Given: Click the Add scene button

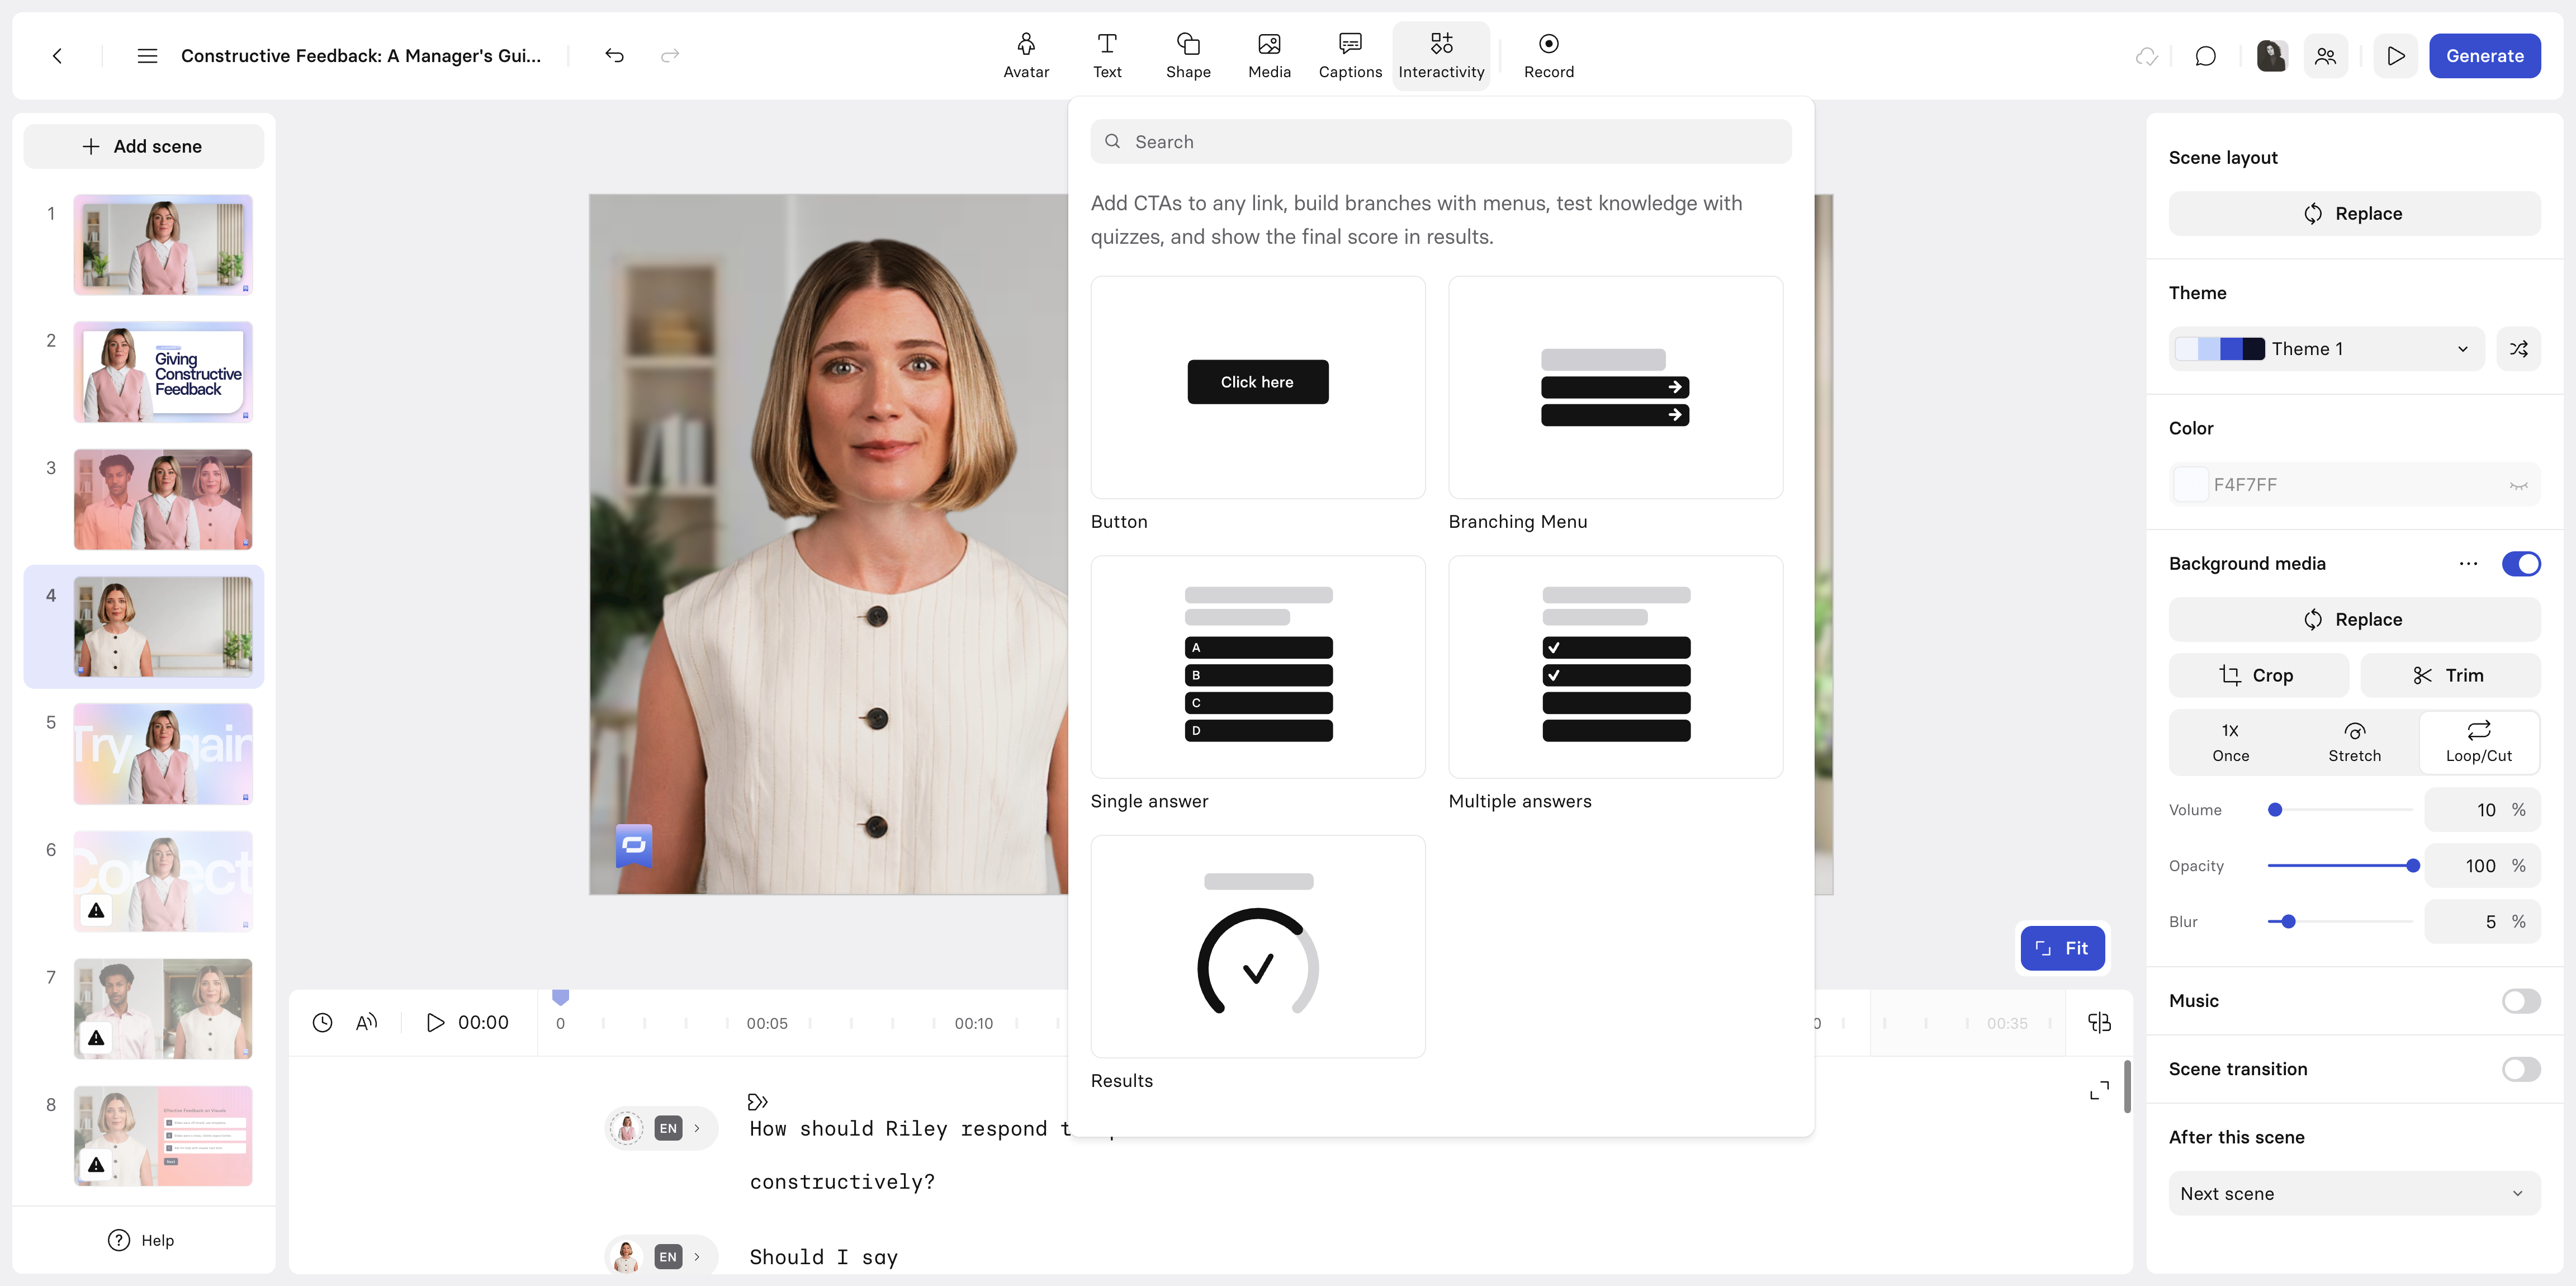Looking at the screenshot, I should [143, 146].
